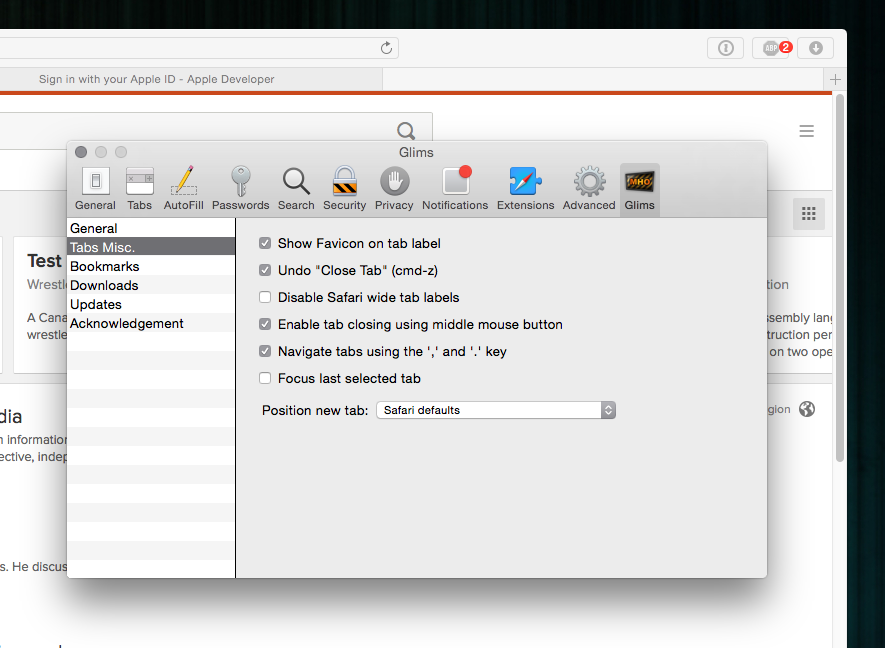Screen dimensions: 885x648
Task: Open the Search preferences pane
Action: 296,189
